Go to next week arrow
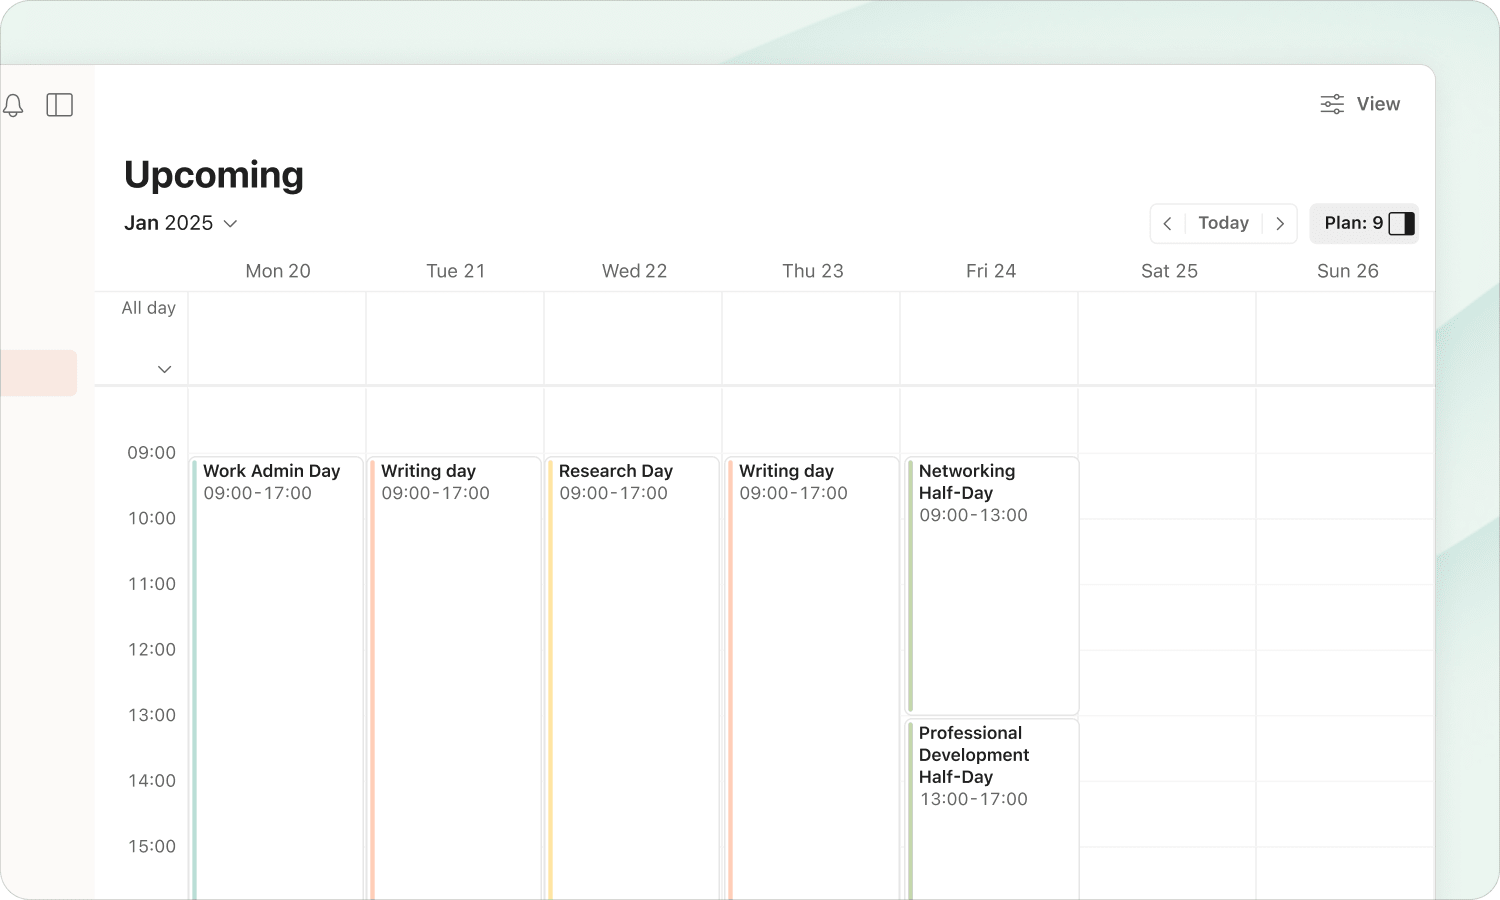1500x900 pixels. click(1280, 223)
